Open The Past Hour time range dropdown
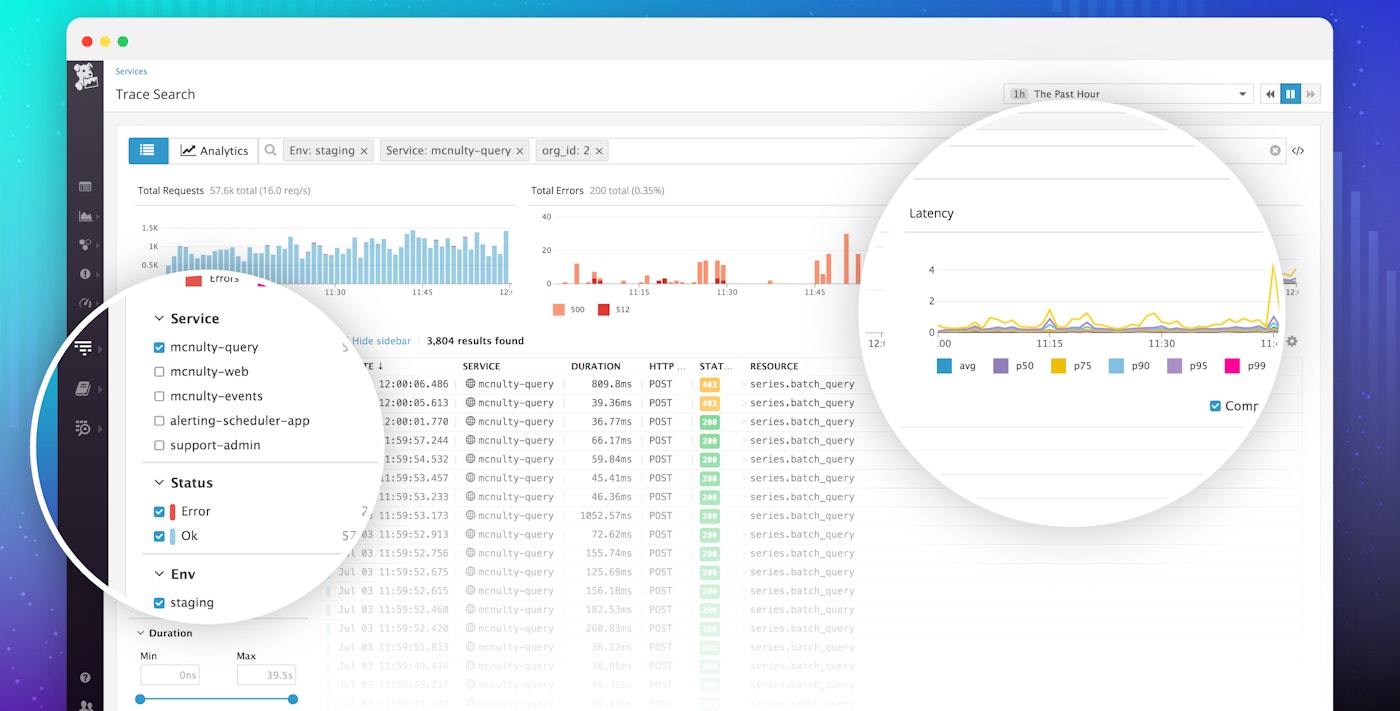The width and height of the screenshot is (1400, 711). pyautogui.click(x=1128, y=93)
